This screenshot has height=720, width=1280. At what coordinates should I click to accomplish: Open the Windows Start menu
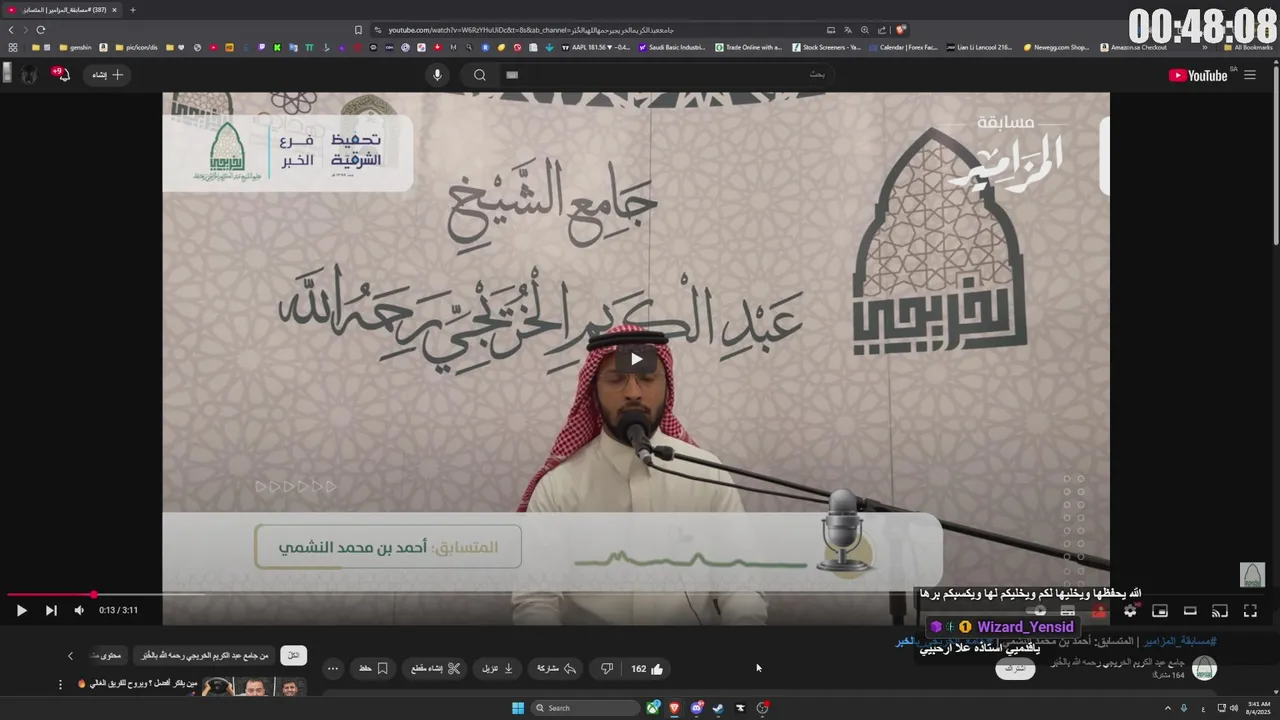pos(518,708)
